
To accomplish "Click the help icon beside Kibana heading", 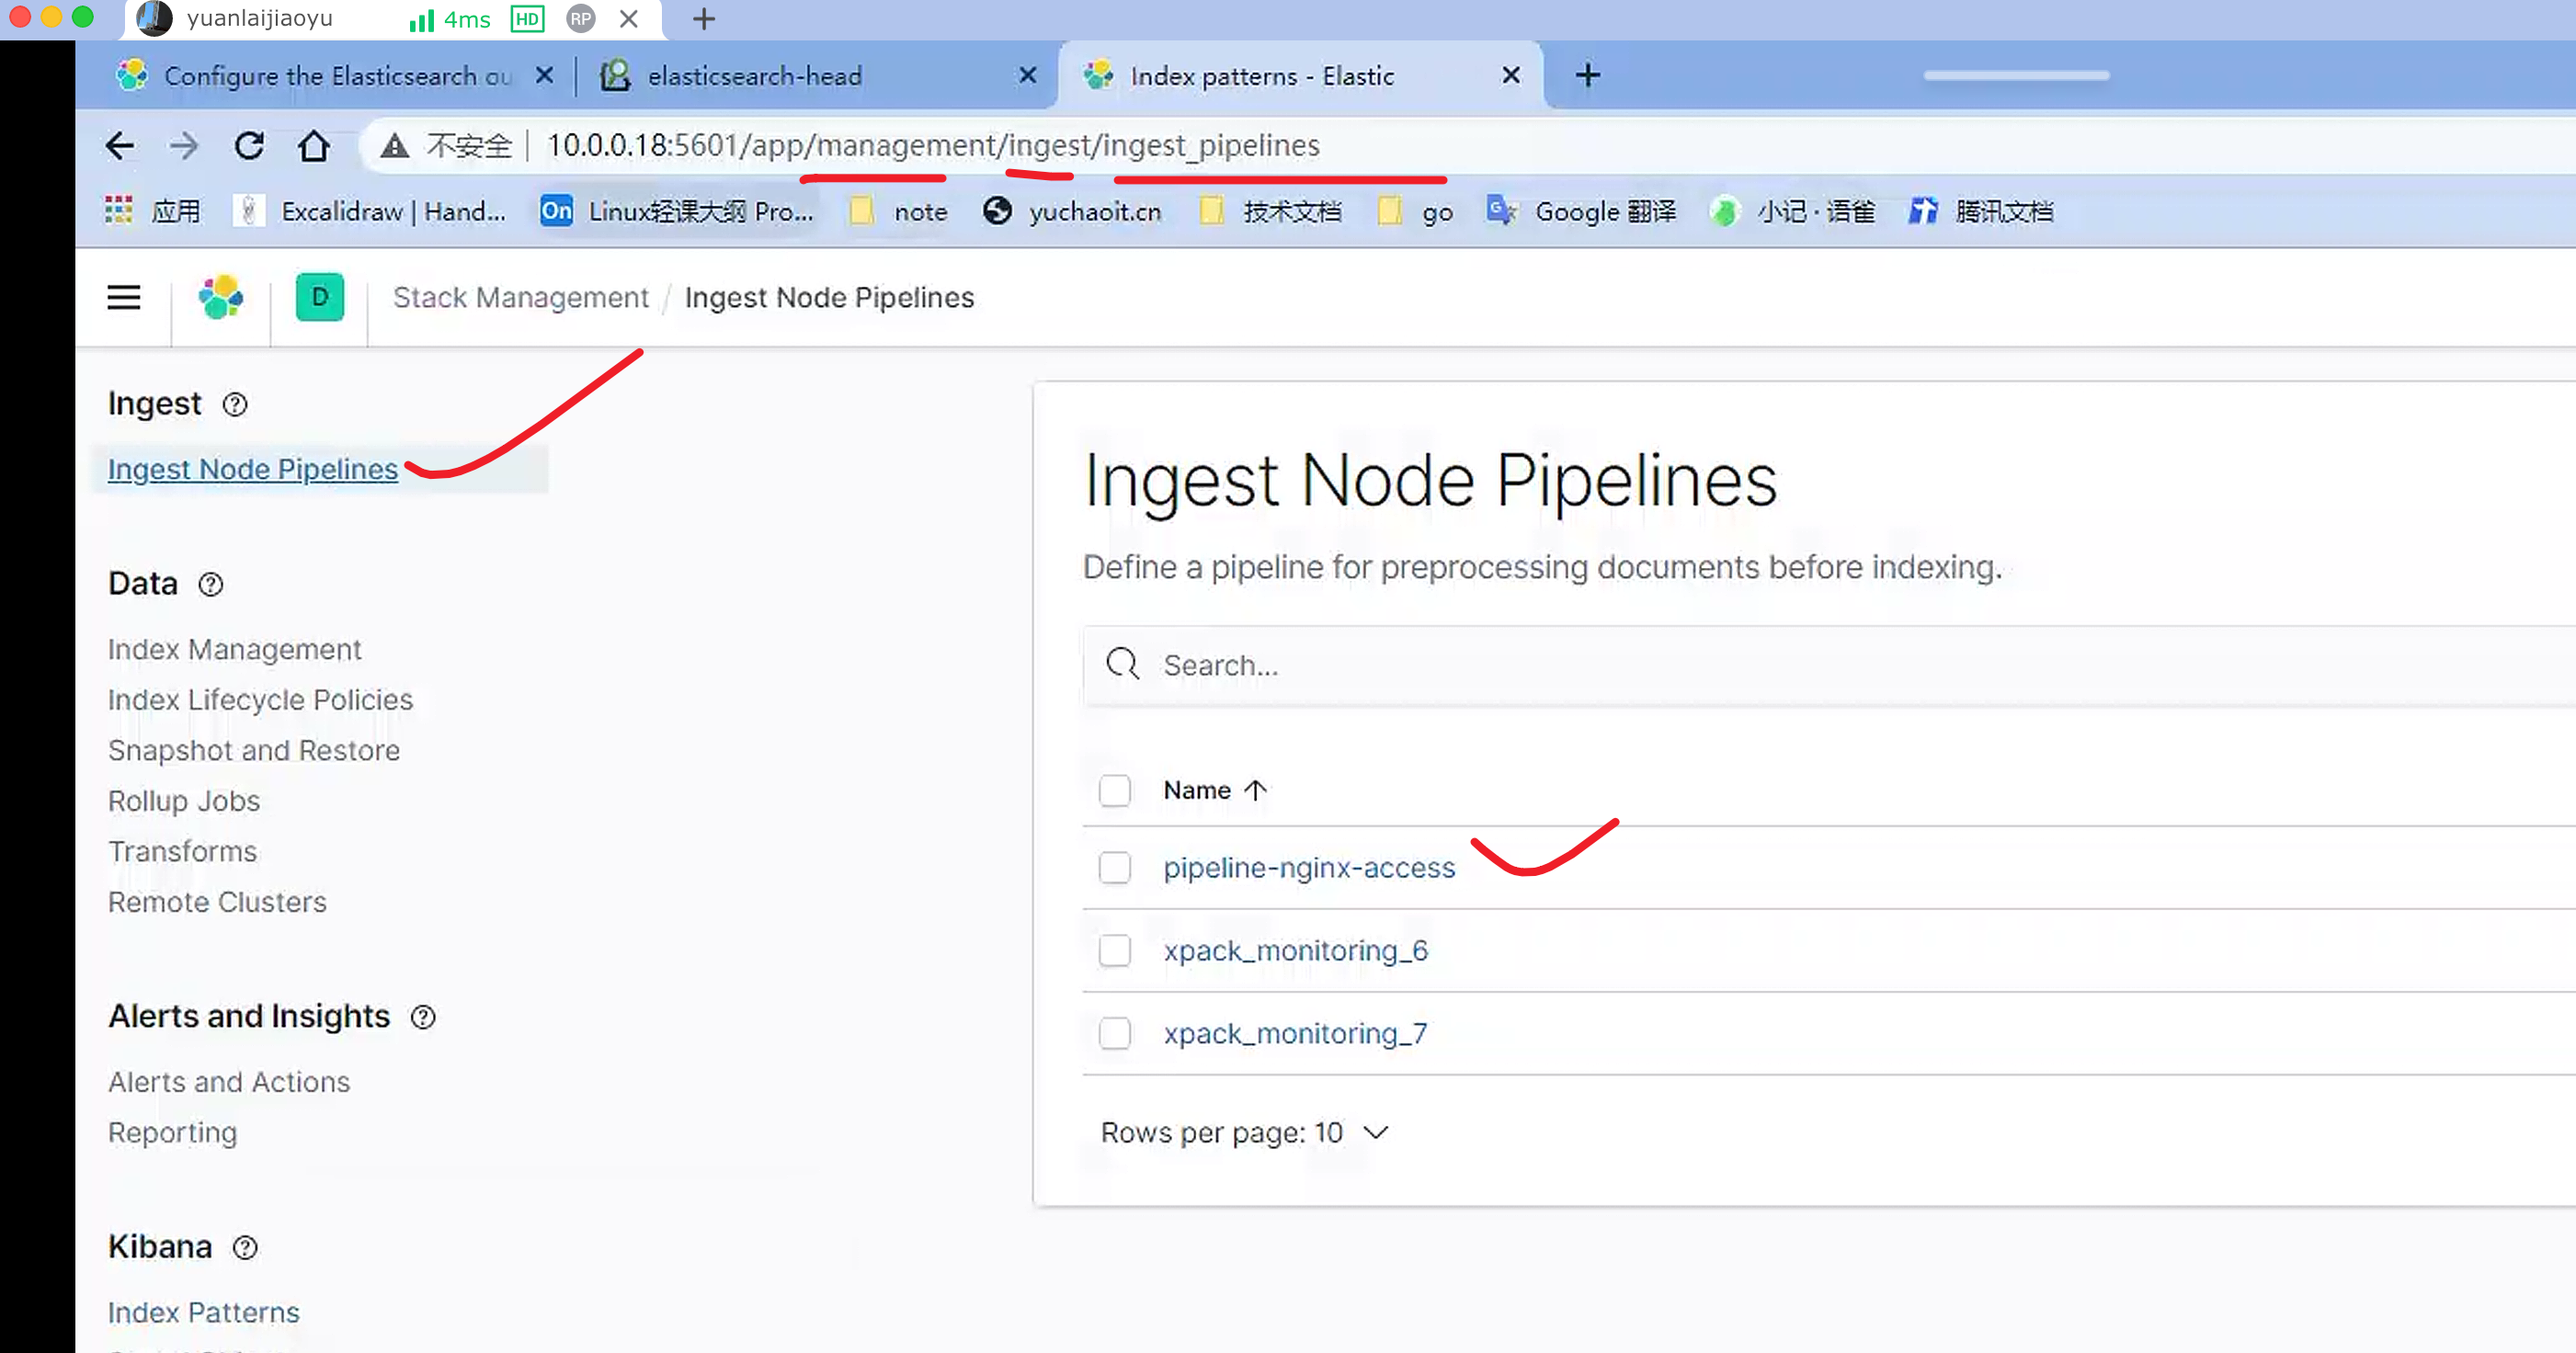I will tap(245, 1247).
